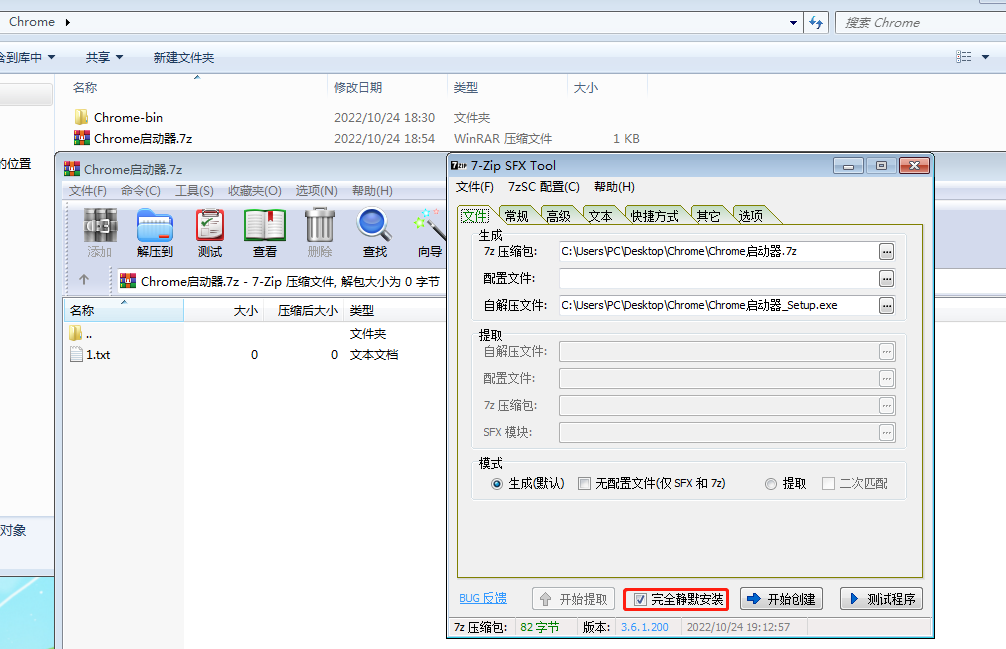Select the 1.txt file in the archive
Viewport: 1006px width, 649px height.
coord(97,354)
